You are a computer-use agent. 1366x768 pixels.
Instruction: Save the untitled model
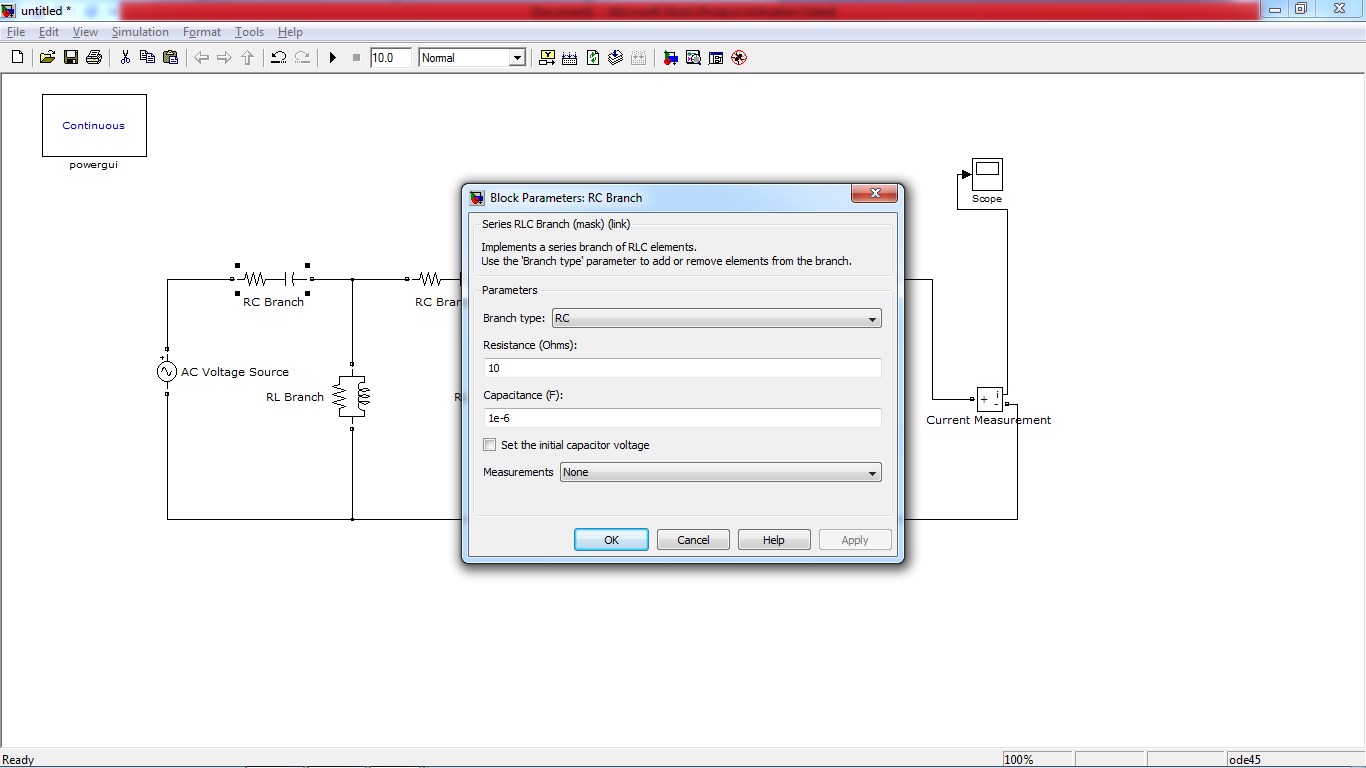pyautogui.click(x=70, y=57)
